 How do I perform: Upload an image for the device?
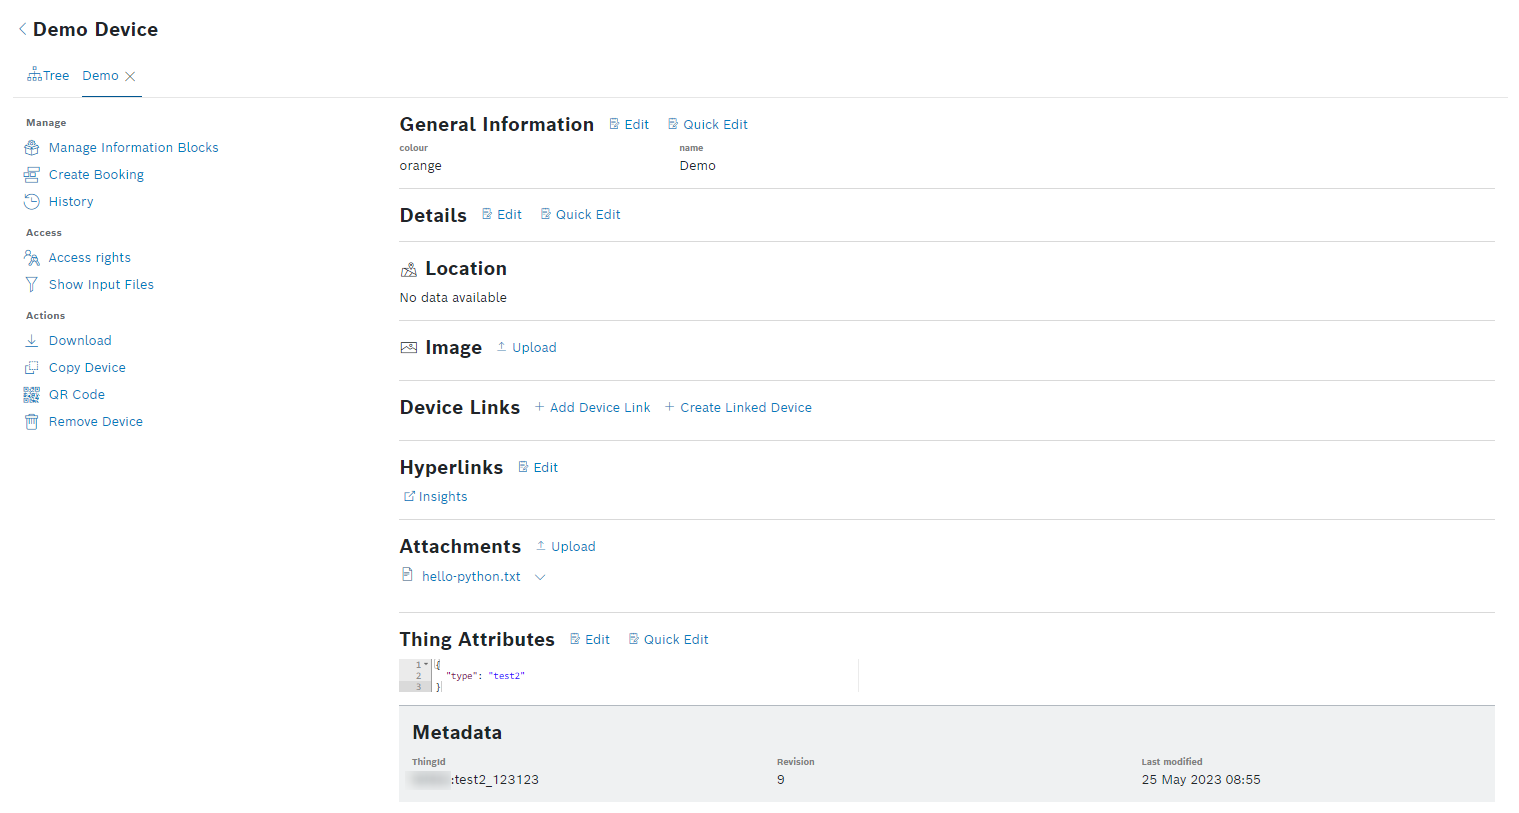click(526, 348)
